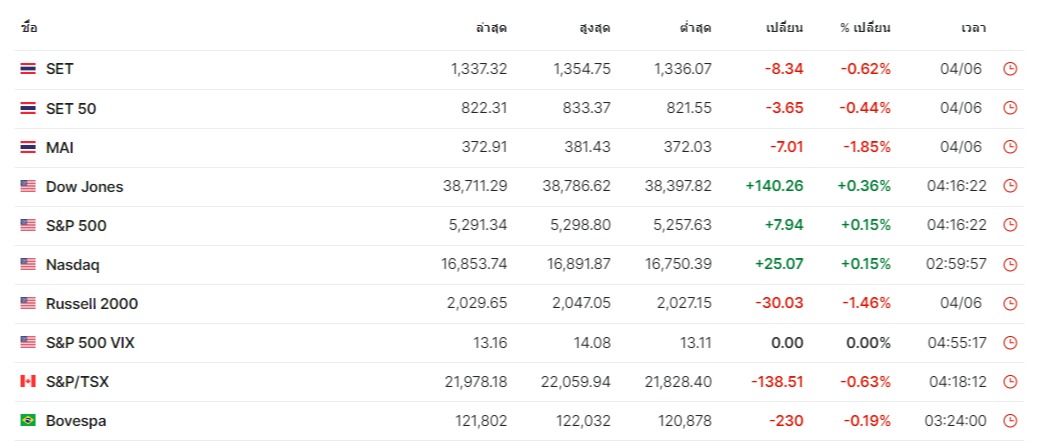Sort by the % เปลี่ยน column header
The image size is (1044, 443).
(x=865, y=28)
